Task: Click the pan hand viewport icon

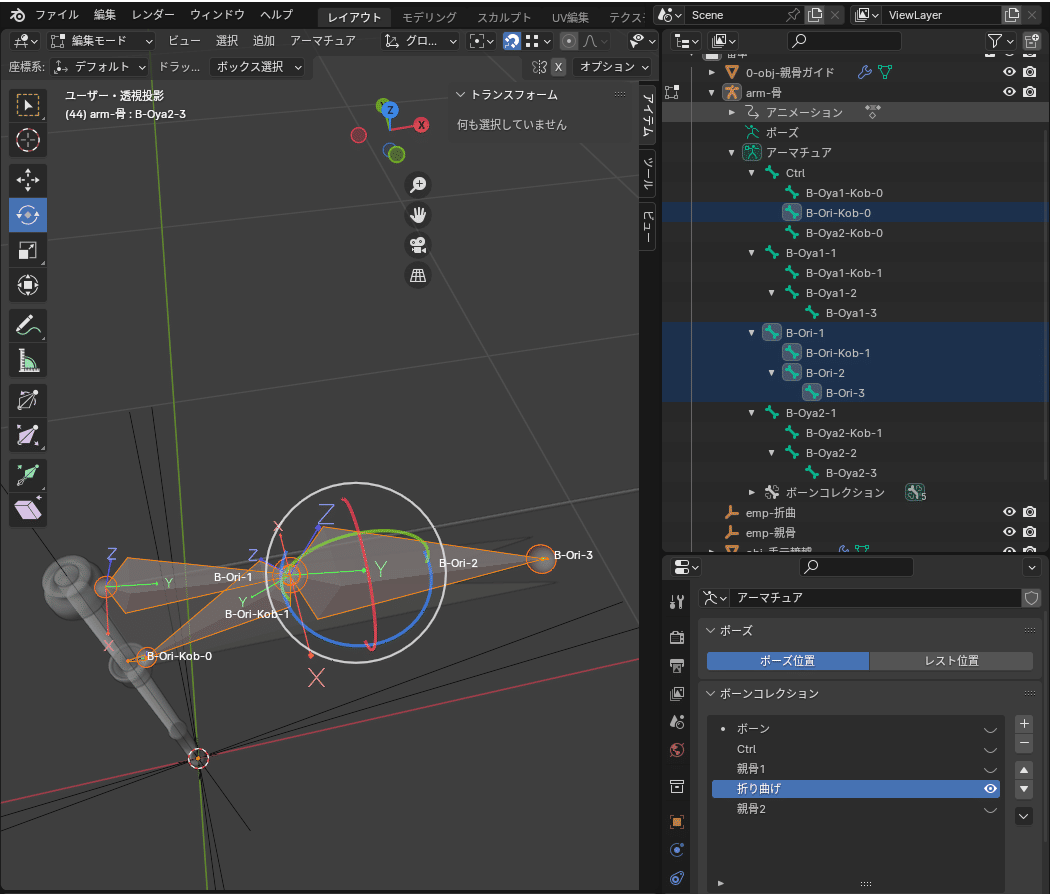Action: coord(418,214)
